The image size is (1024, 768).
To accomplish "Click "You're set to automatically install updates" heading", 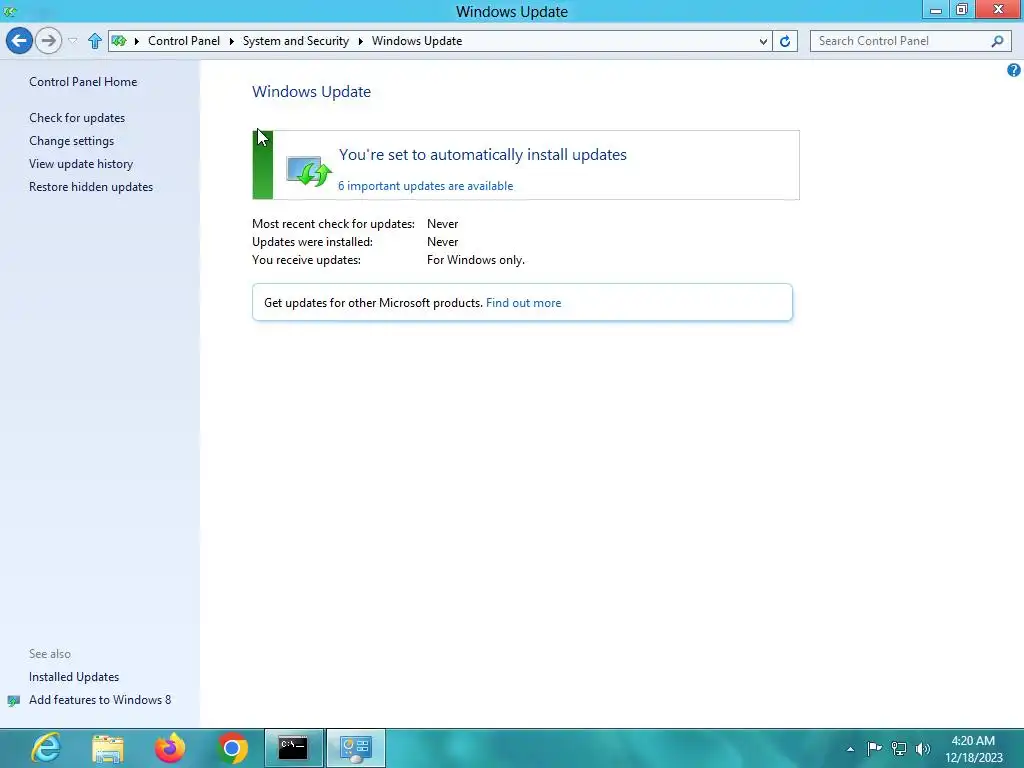I will [483, 155].
